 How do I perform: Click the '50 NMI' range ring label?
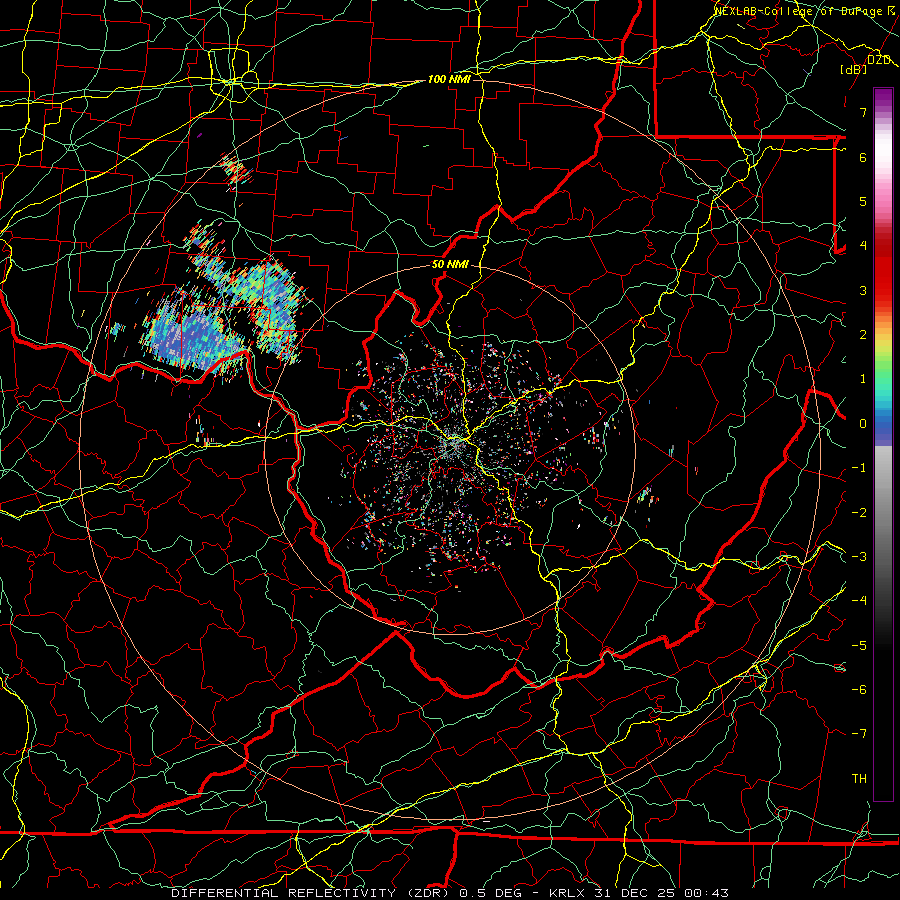pos(450,265)
